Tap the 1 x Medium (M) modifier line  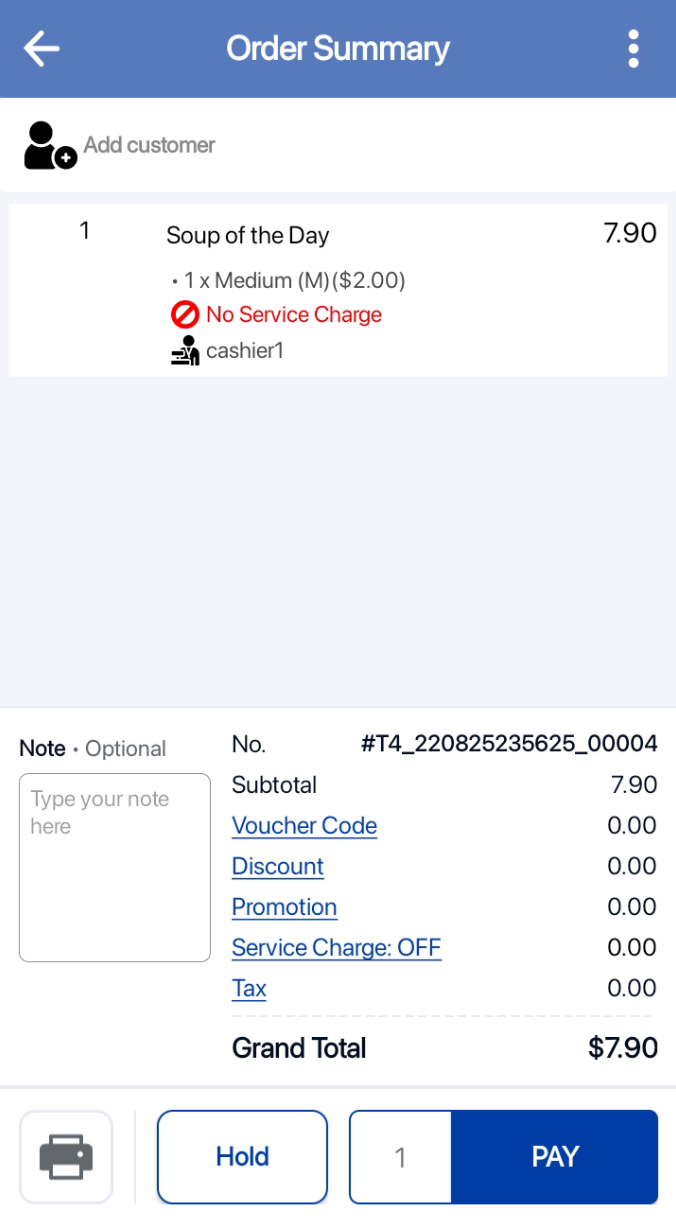(x=290, y=281)
